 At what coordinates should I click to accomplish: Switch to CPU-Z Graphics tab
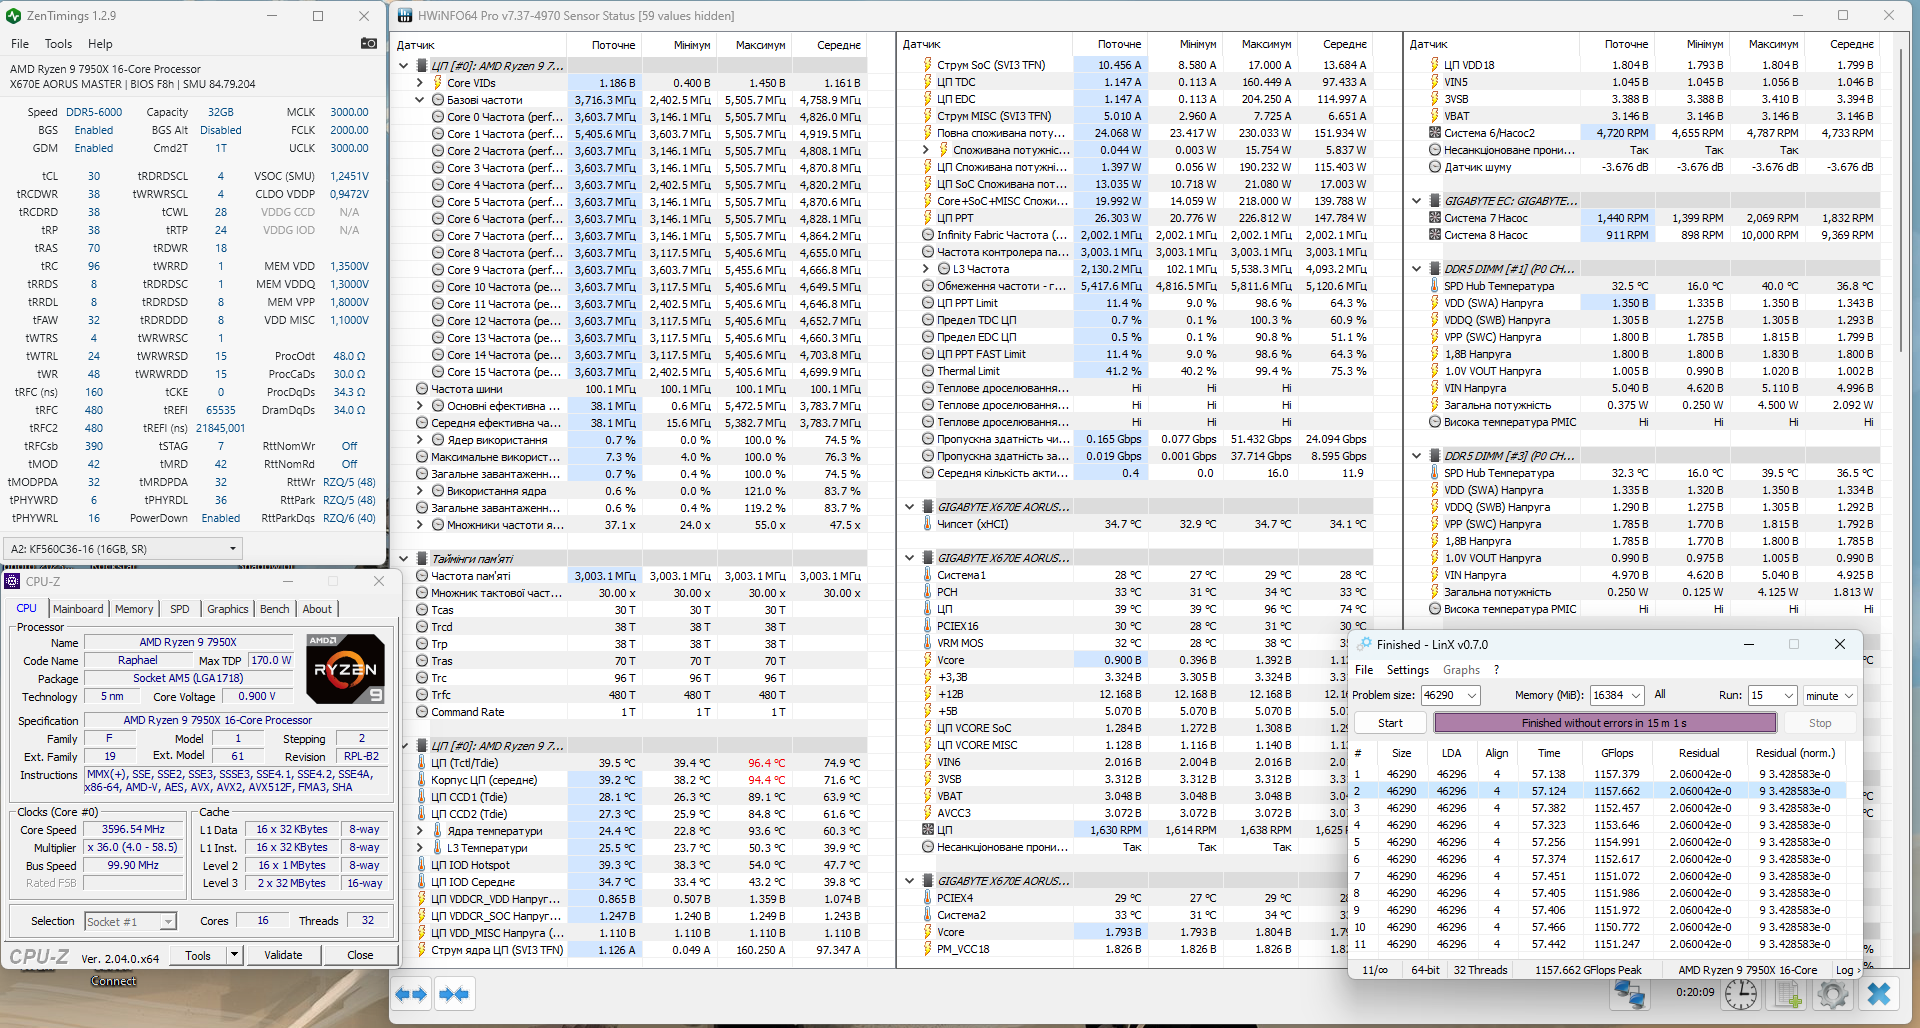228,609
